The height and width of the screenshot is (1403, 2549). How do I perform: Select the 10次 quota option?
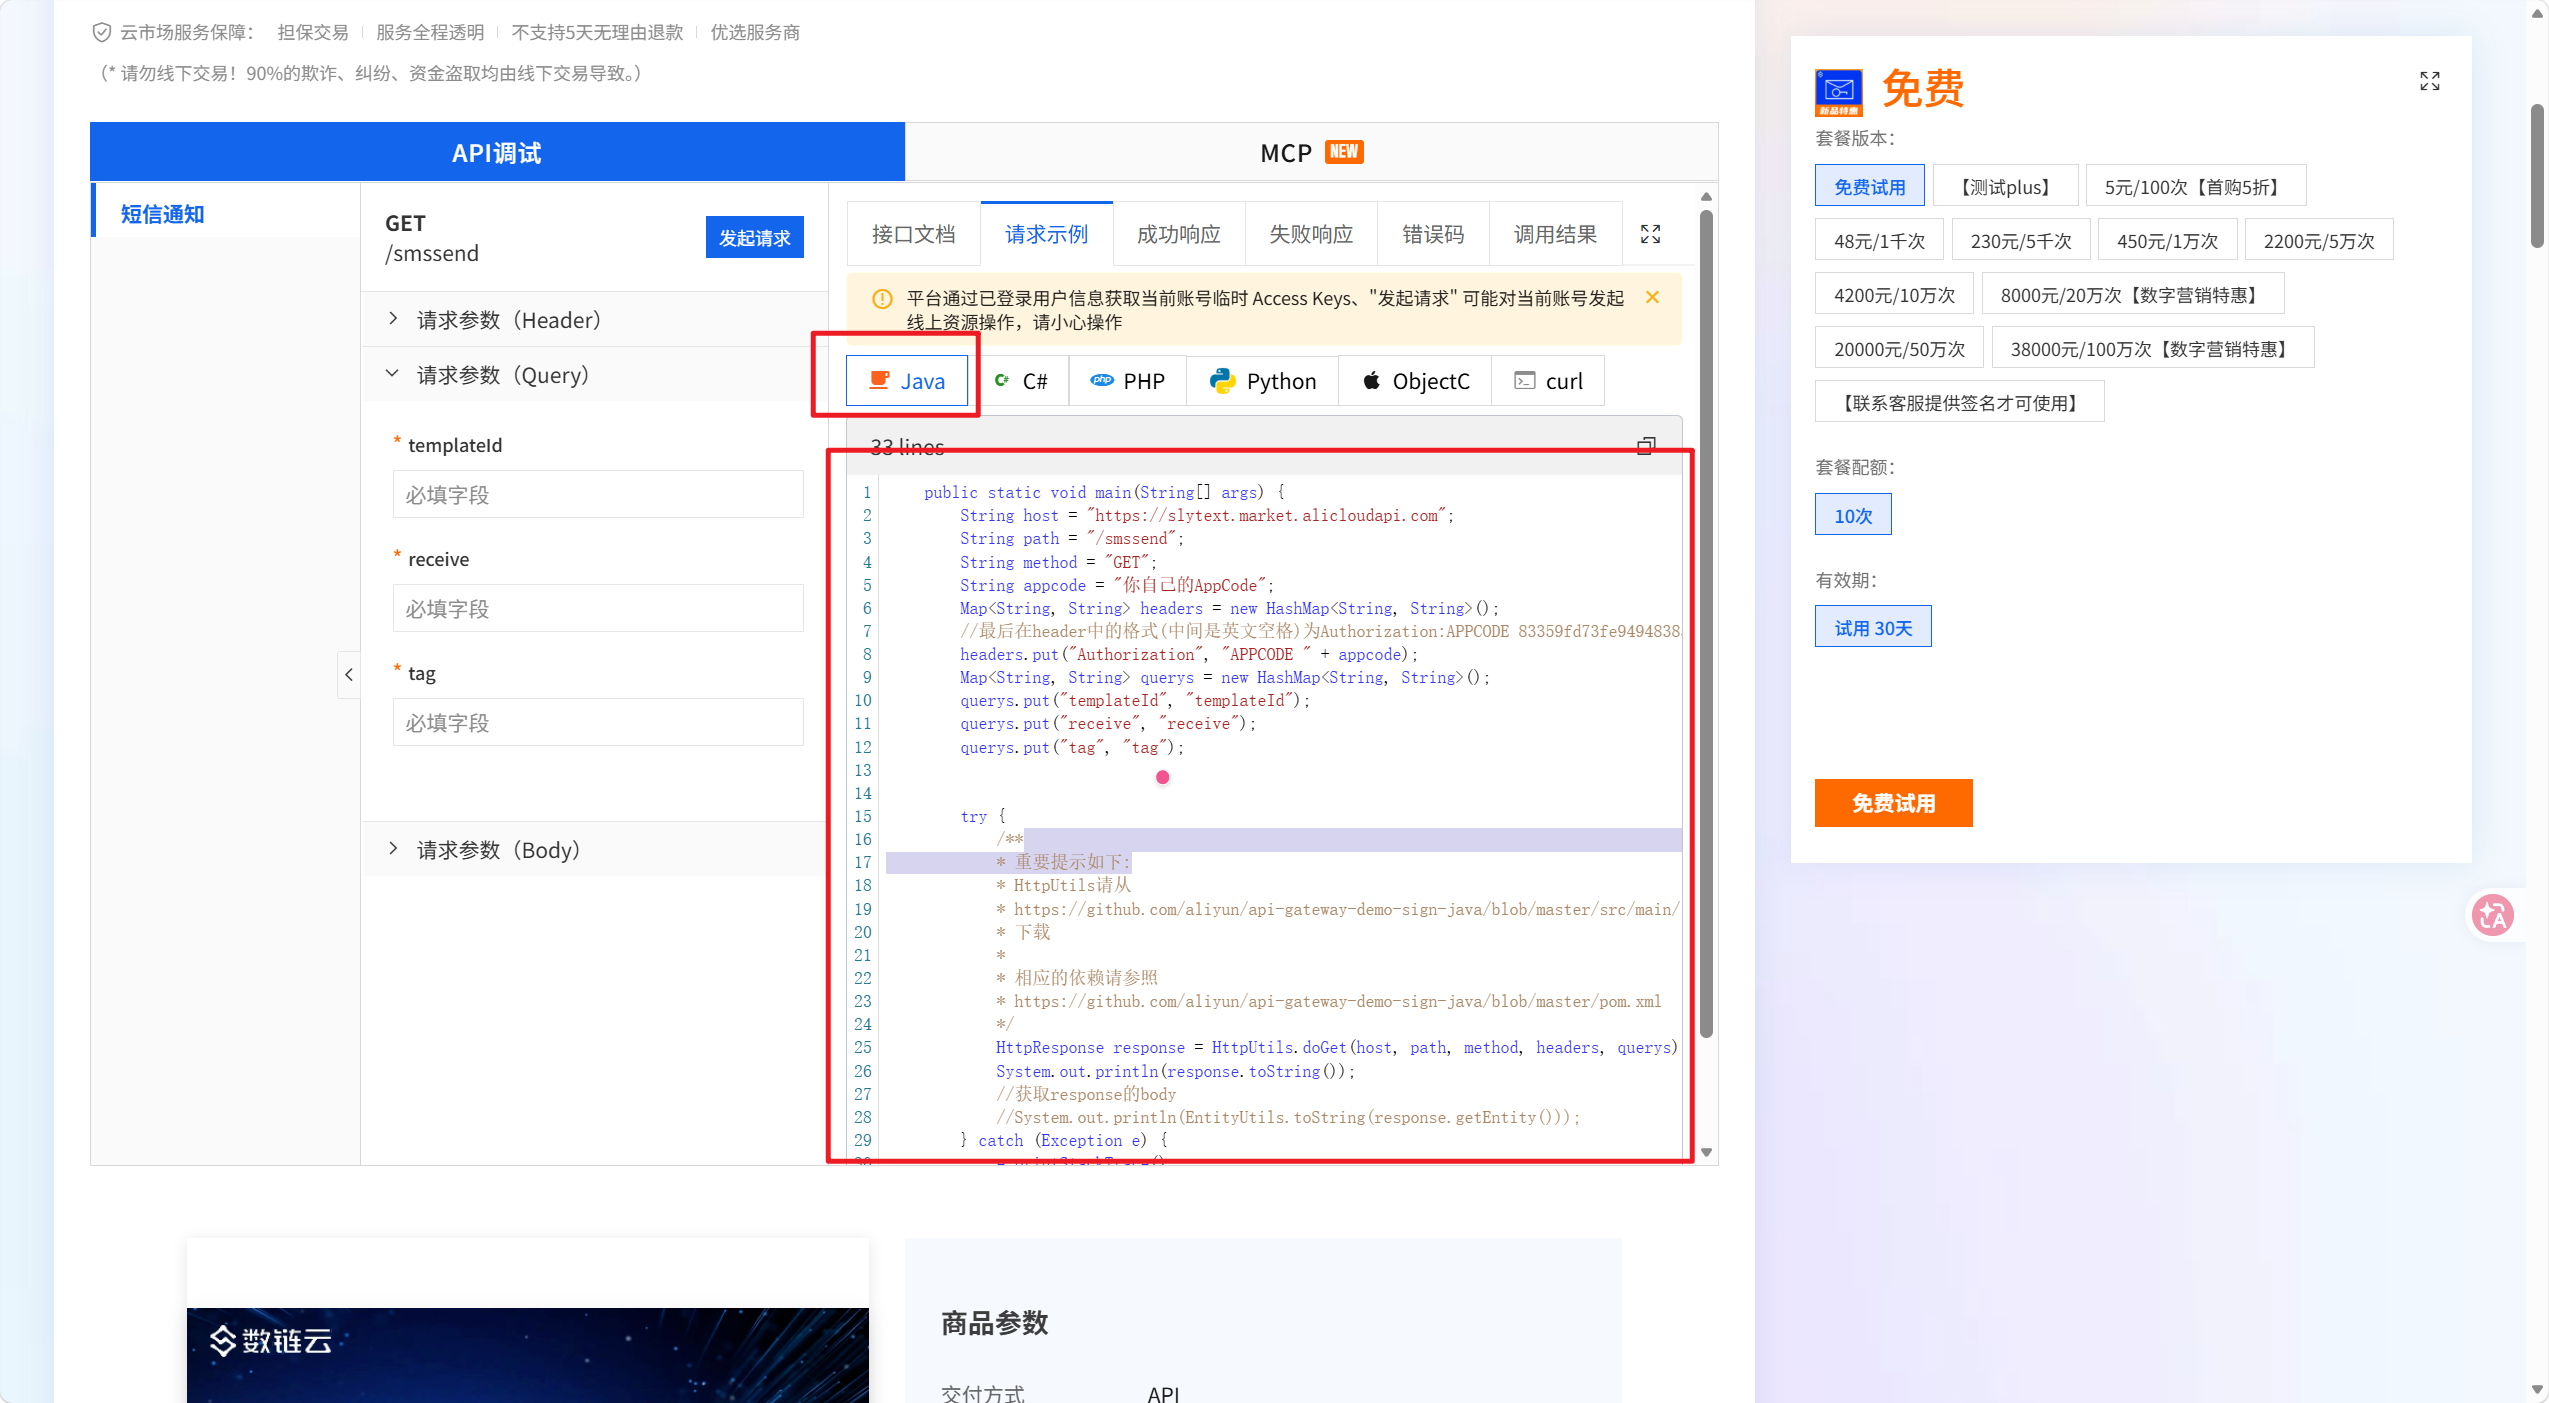pos(1853,515)
